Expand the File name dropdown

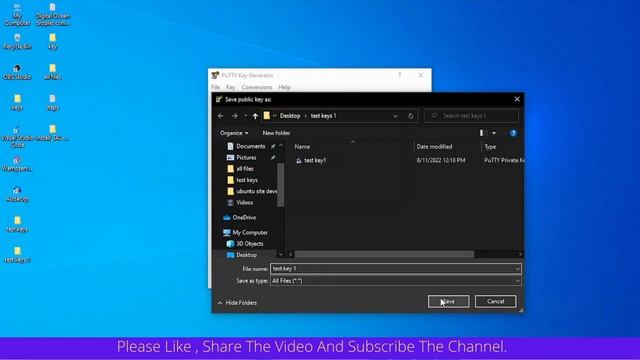(517, 269)
